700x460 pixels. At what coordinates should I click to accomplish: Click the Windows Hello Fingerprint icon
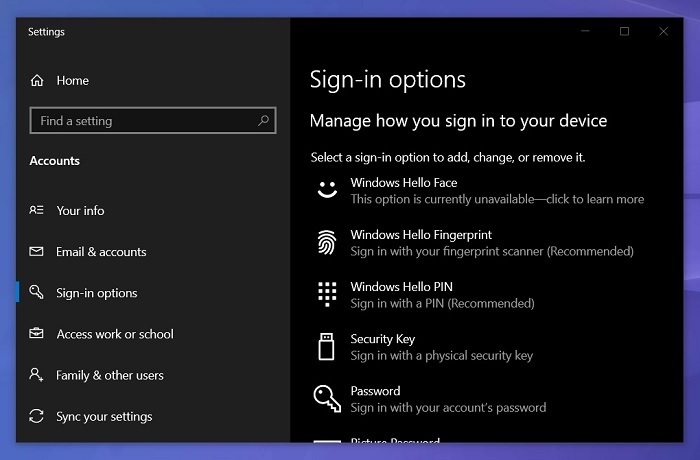[327, 243]
